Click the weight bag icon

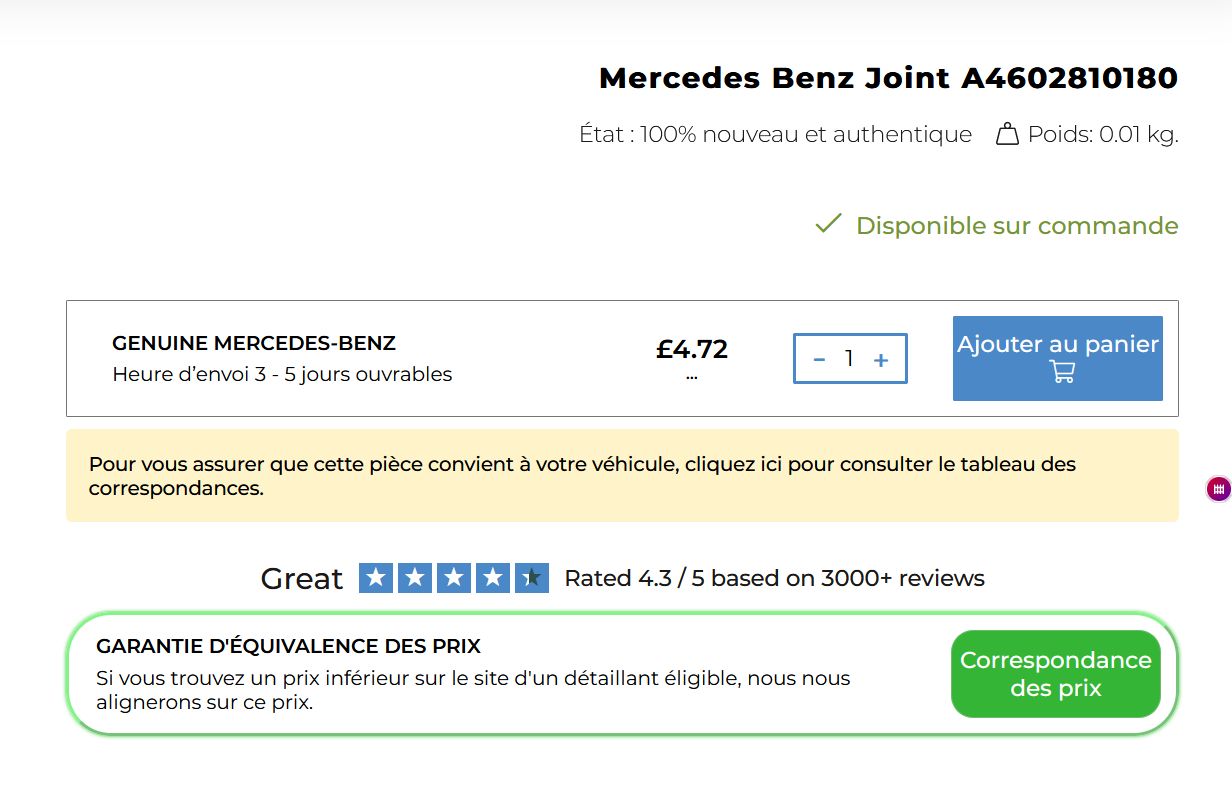tap(1007, 134)
